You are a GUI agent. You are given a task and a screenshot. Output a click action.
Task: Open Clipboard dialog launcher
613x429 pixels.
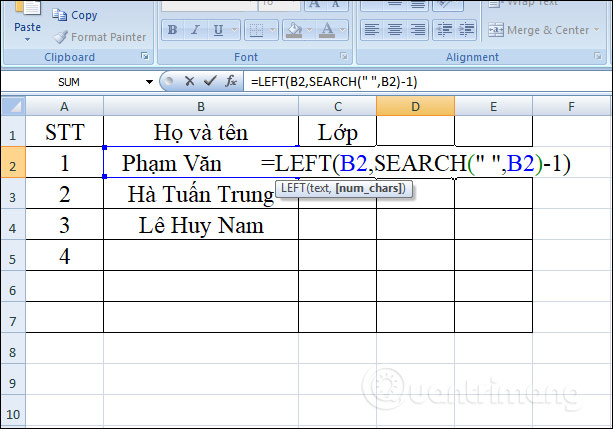[145, 56]
